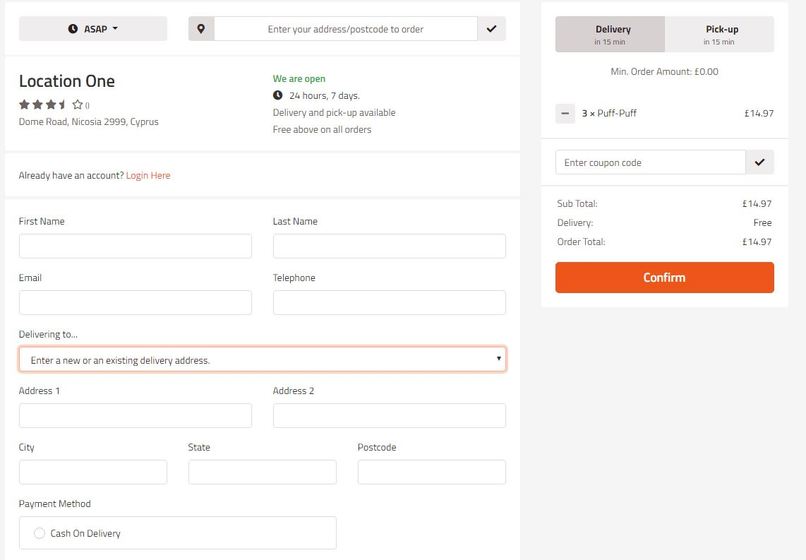Expand the delivery address selection dropdown
Image resolution: width=806 pixels, height=560 pixels.
coord(263,359)
